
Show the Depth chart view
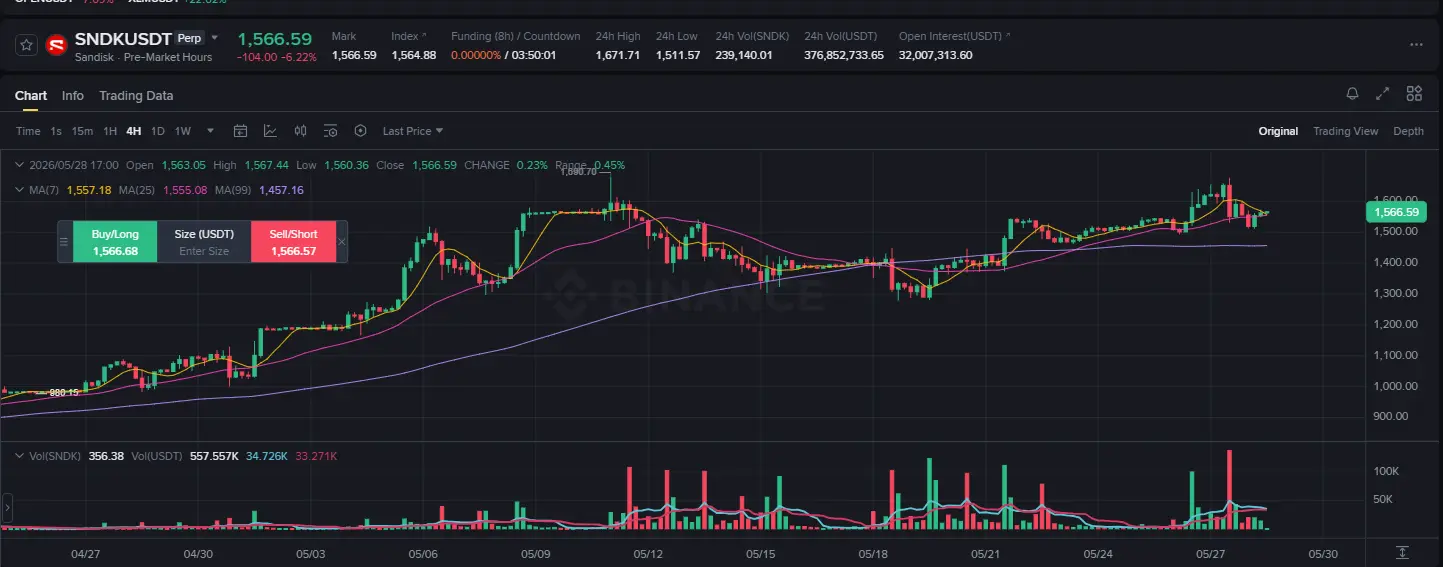1408,131
